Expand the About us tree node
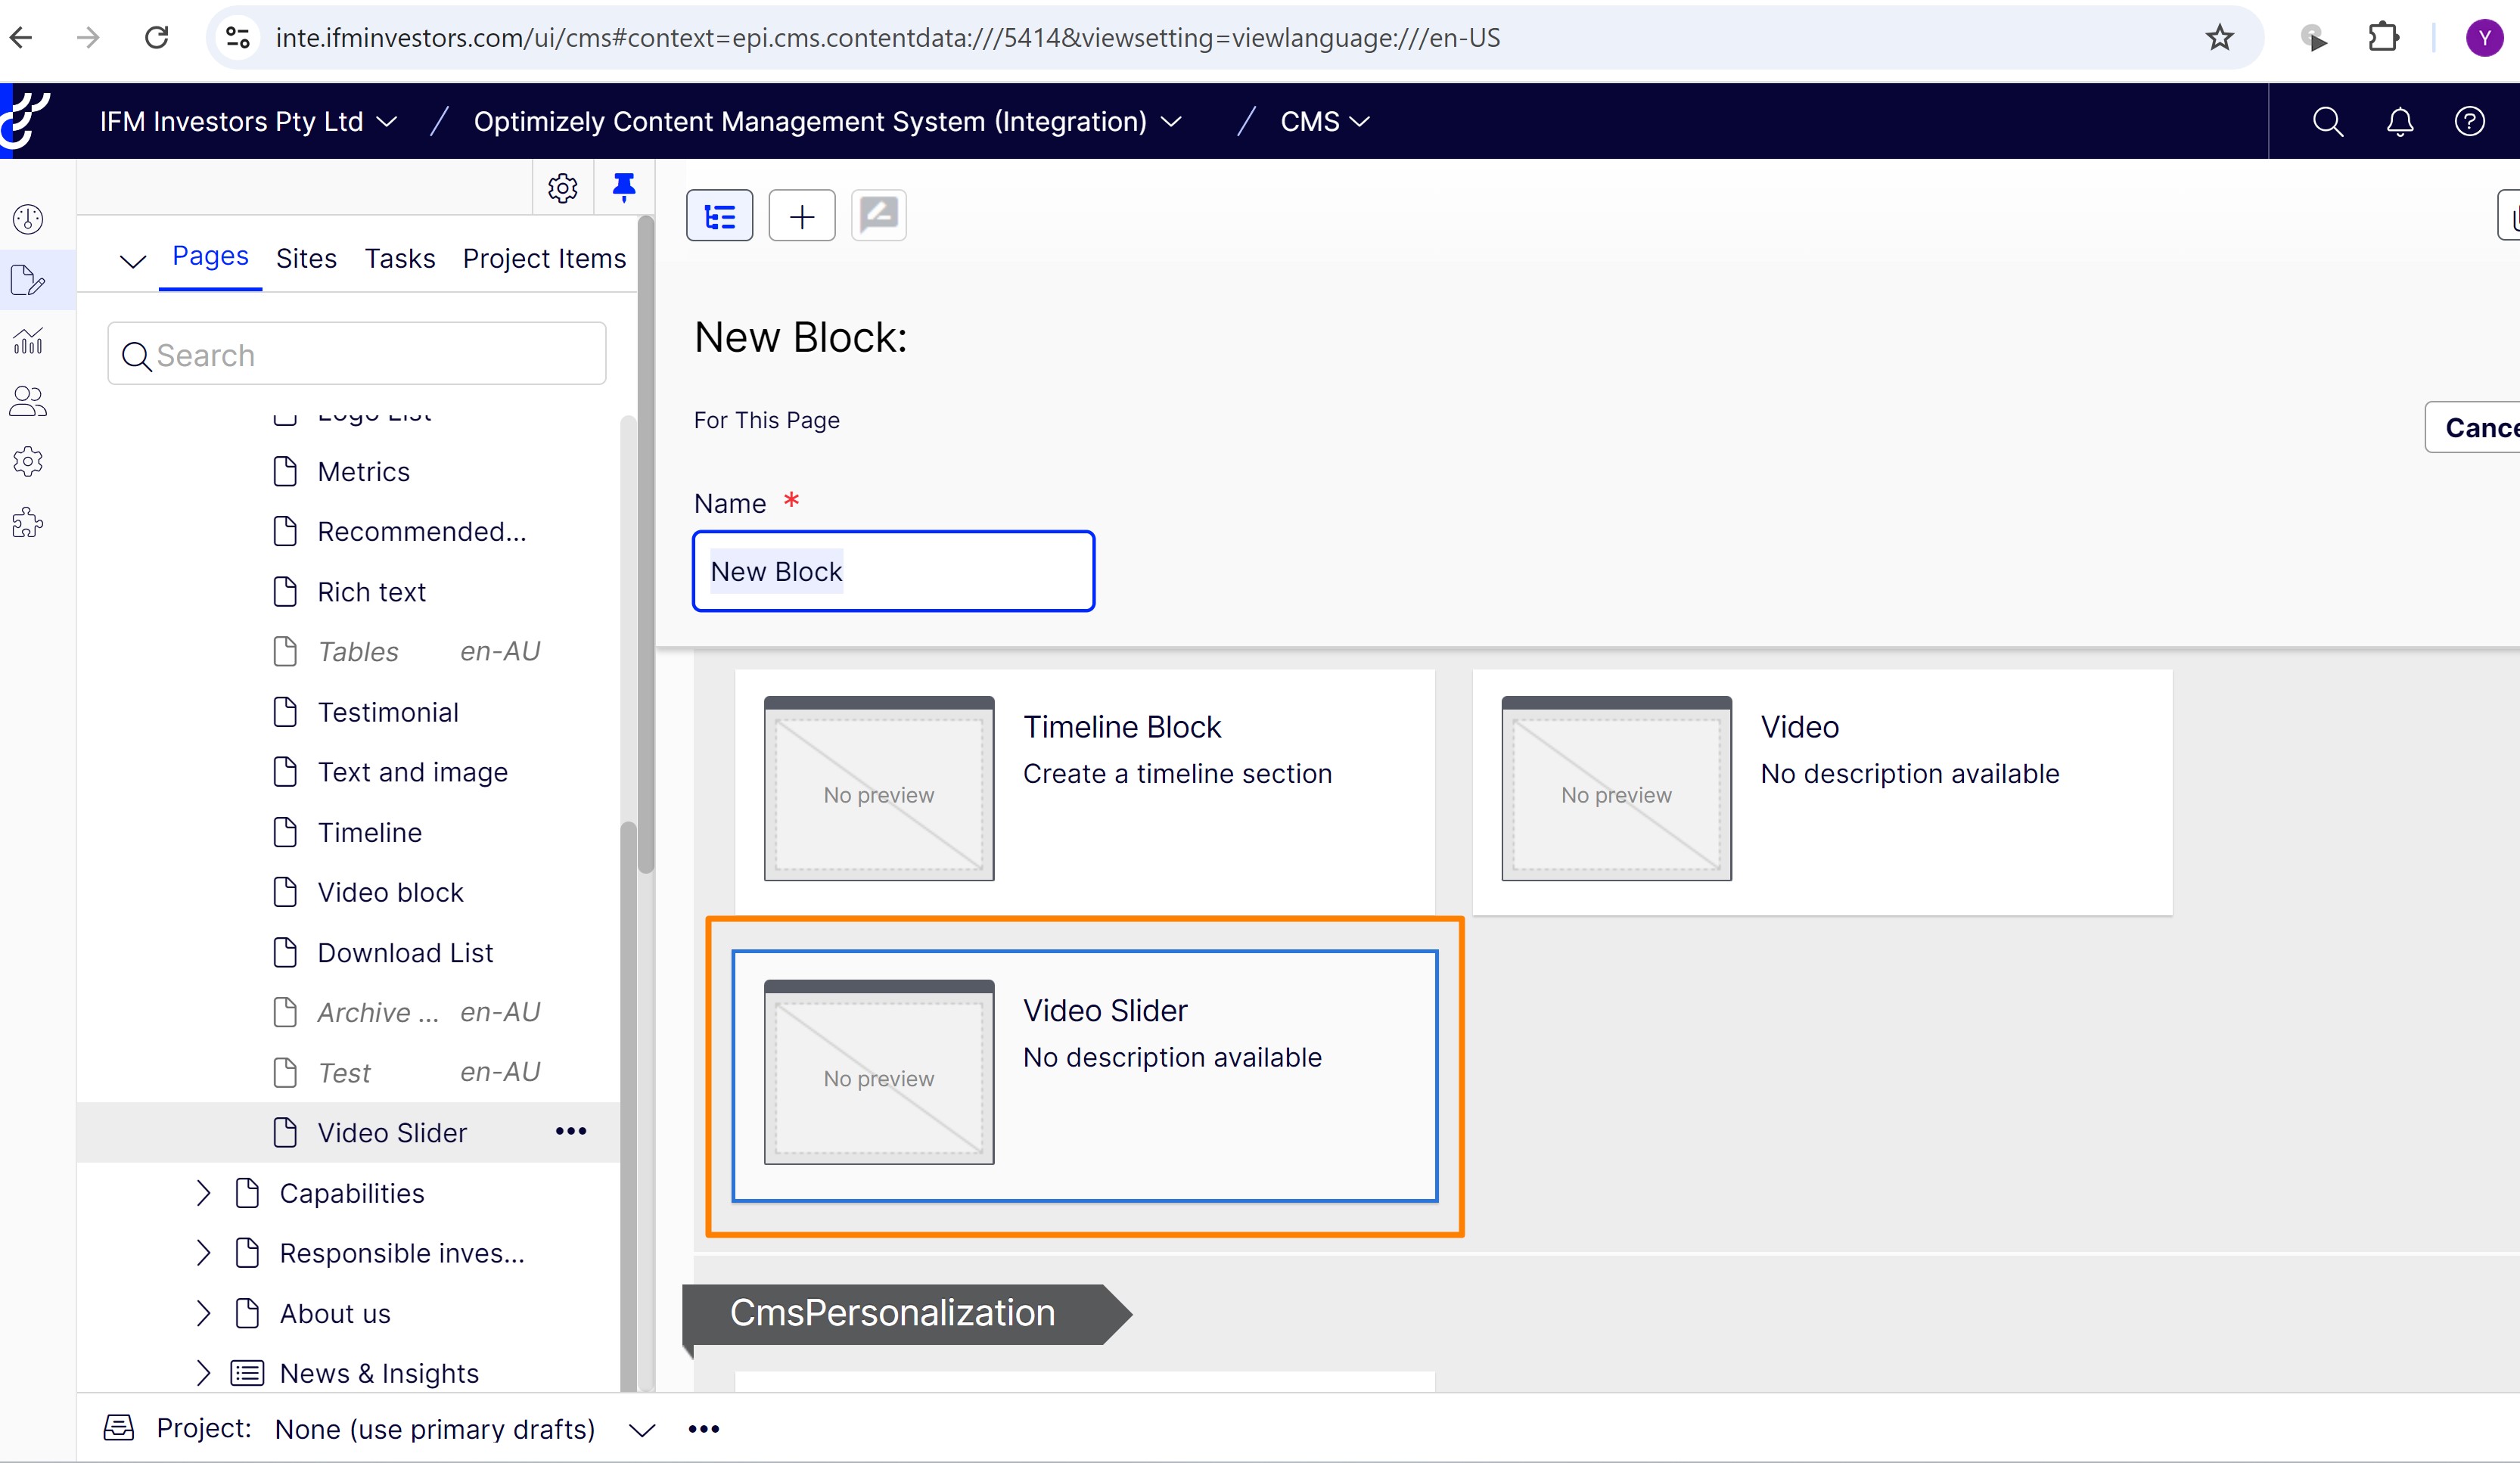2520x1463 pixels. pos(204,1313)
